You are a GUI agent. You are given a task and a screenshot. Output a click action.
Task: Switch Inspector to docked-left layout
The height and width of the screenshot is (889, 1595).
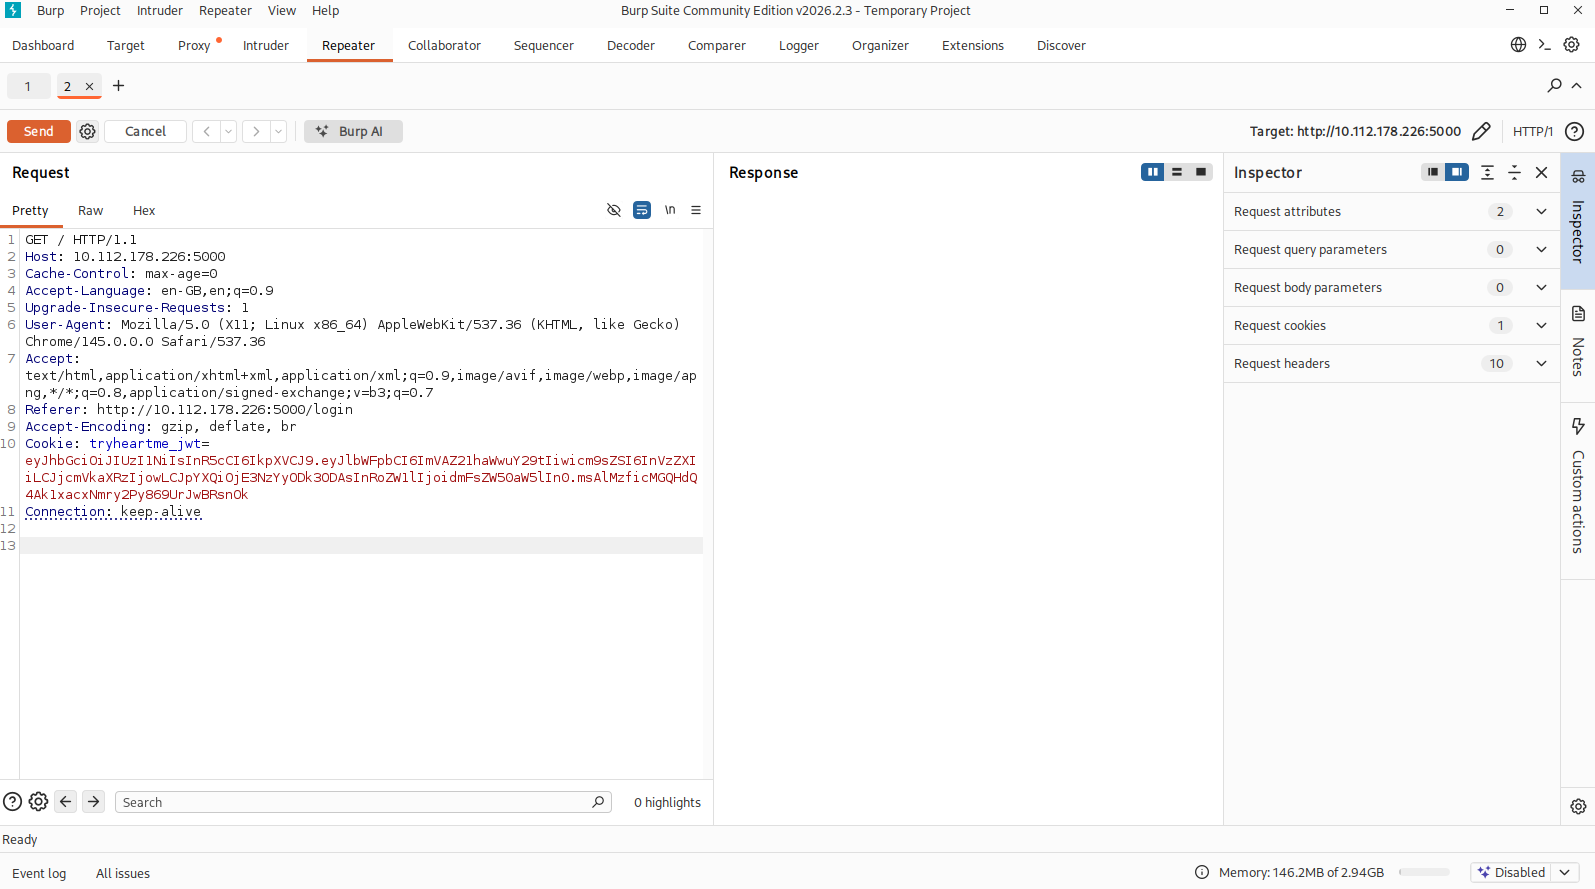(x=1433, y=172)
